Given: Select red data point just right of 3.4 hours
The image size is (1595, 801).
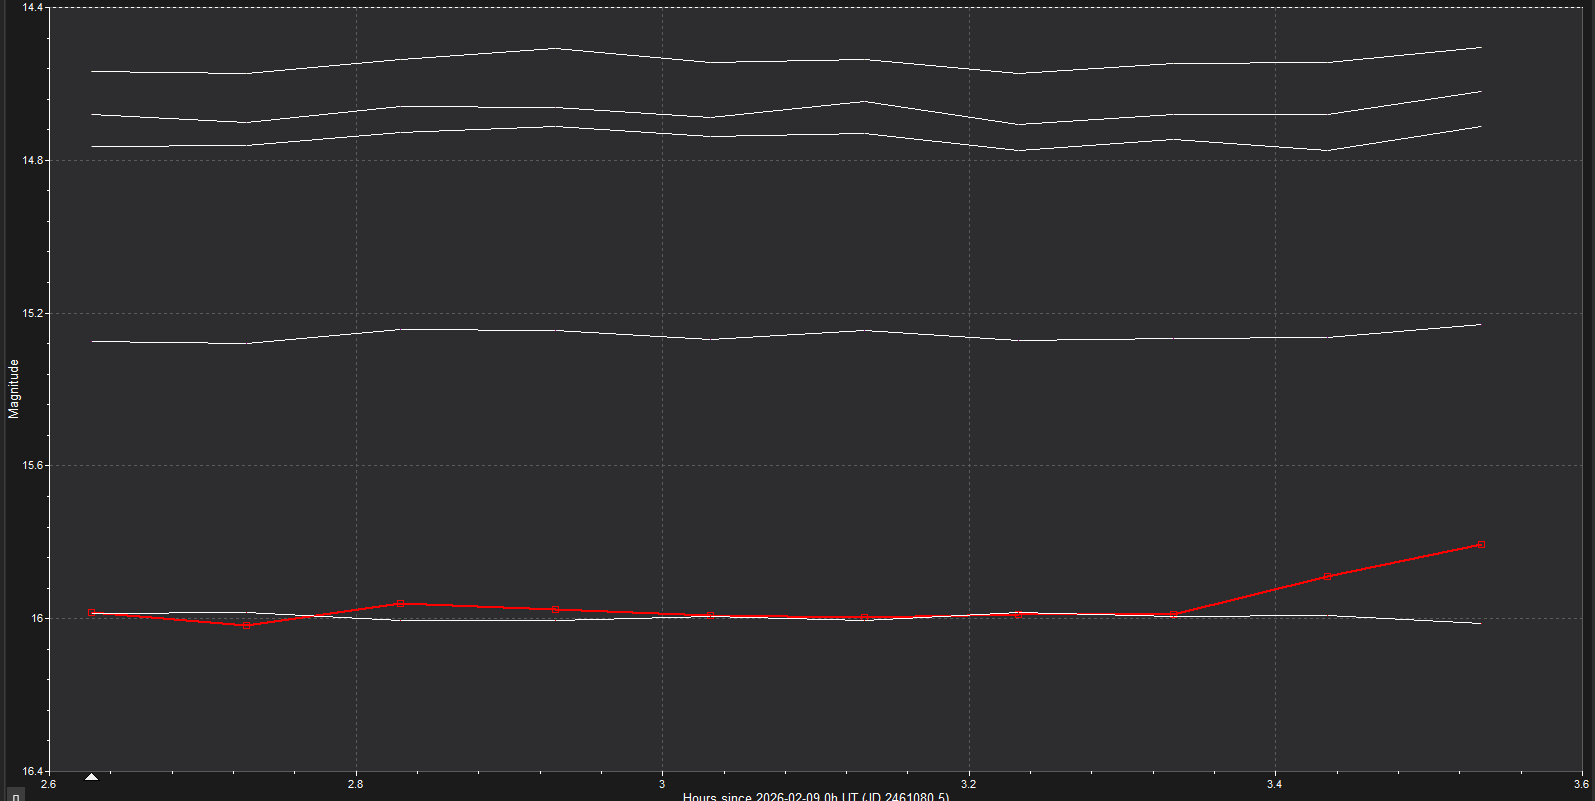Looking at the screenshot, I should pos(1327,576).
